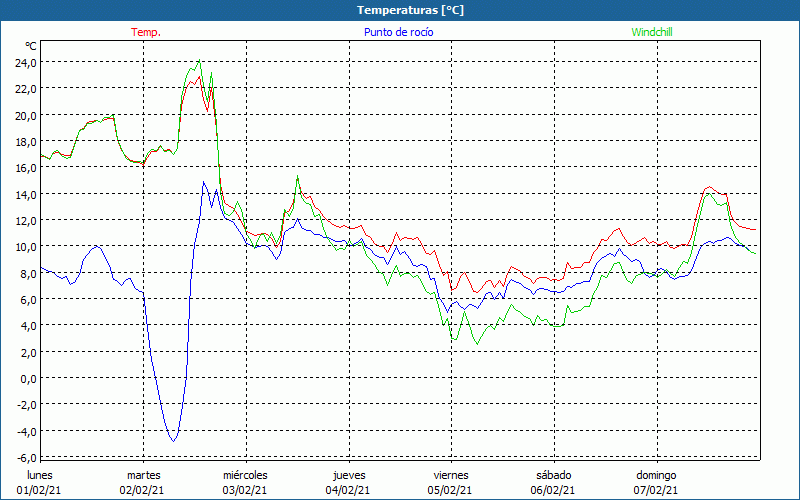The width and height of the screenshot is (800, 500).
Task: Click the 06/02/21 date label
Action: point(553,490)
